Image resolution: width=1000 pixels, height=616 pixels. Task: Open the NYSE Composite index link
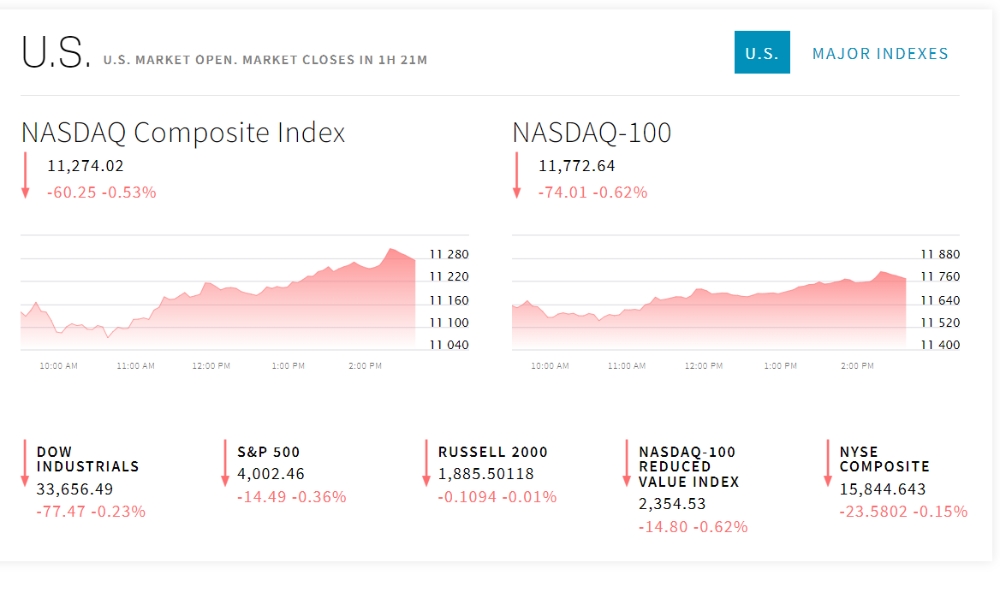pos(884,459)
